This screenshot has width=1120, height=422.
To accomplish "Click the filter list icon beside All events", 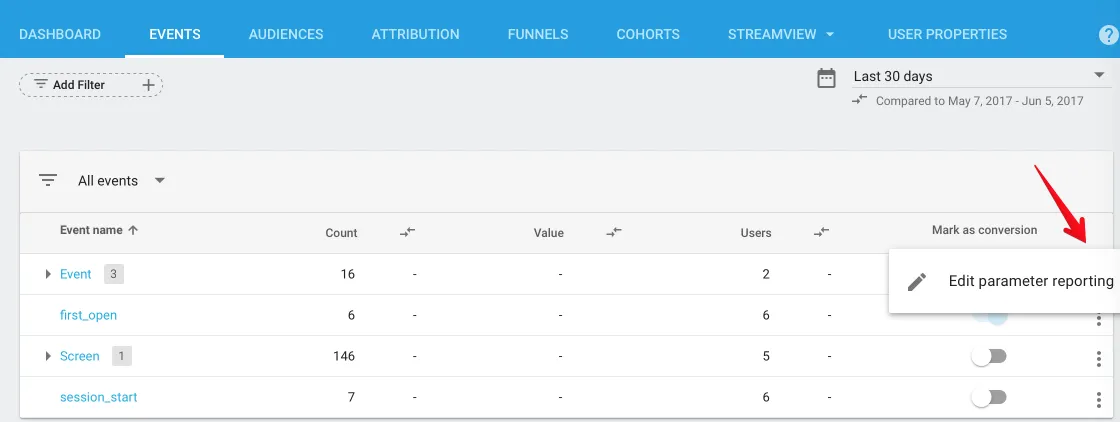I will [48, 181].
